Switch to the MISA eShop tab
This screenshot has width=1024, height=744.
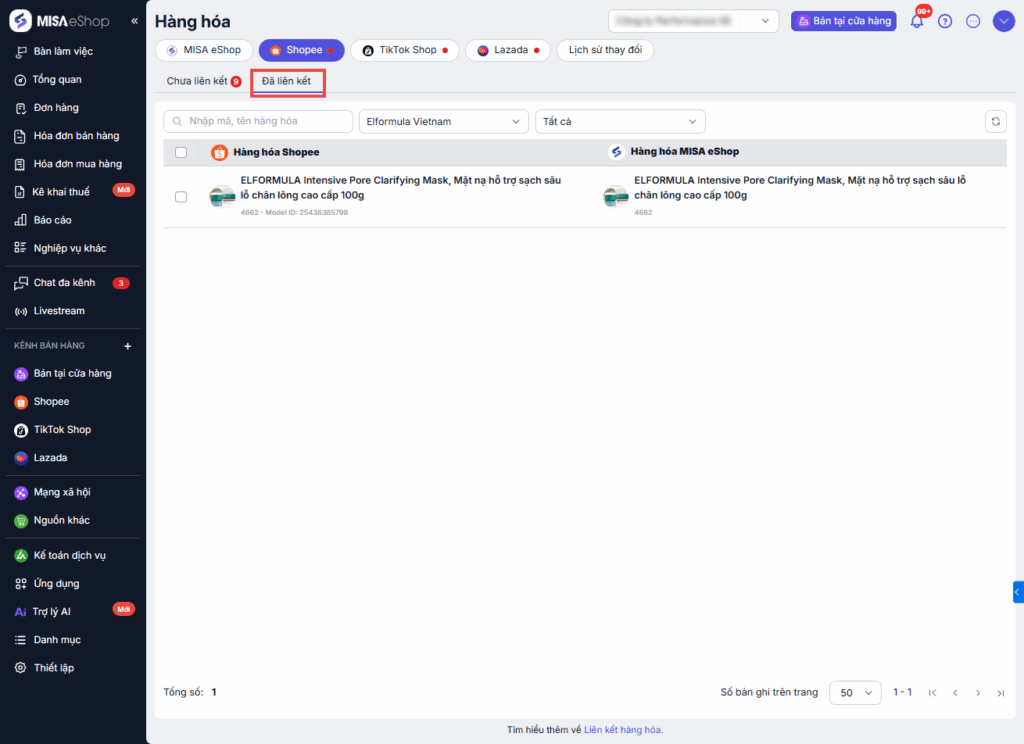click(x=204, y=50)
